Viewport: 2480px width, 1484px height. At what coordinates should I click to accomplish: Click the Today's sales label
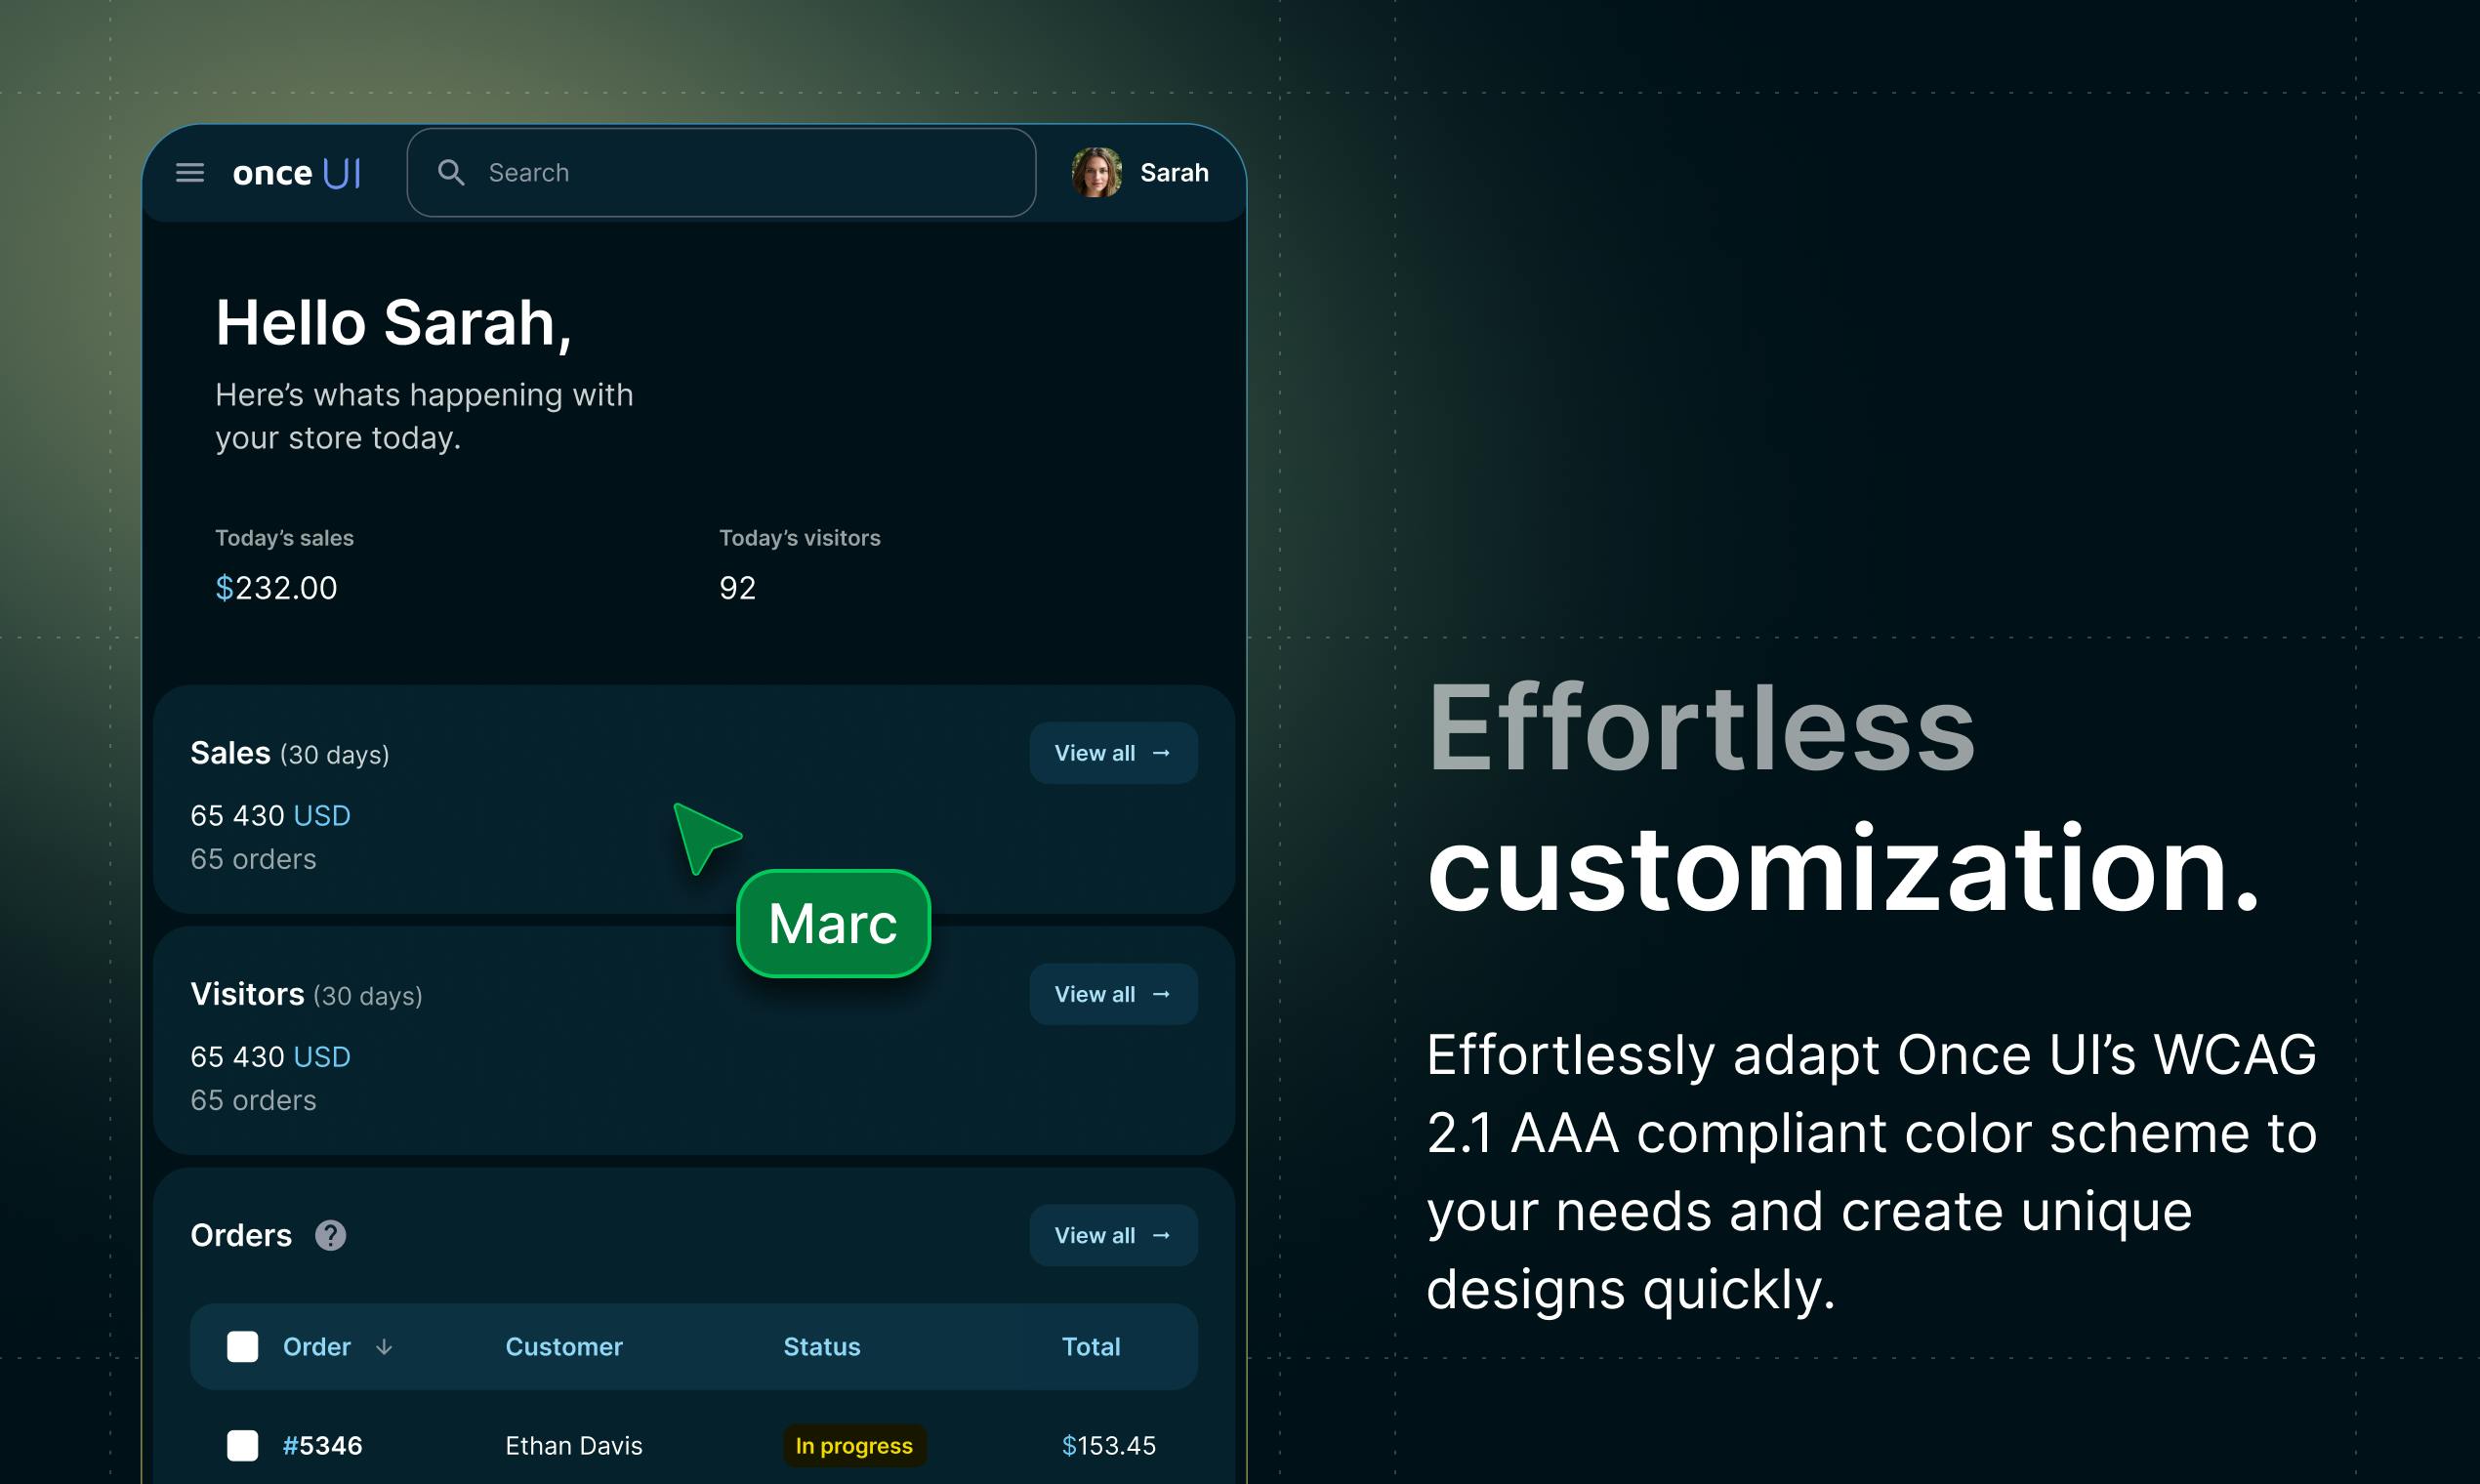click(284, 538)
